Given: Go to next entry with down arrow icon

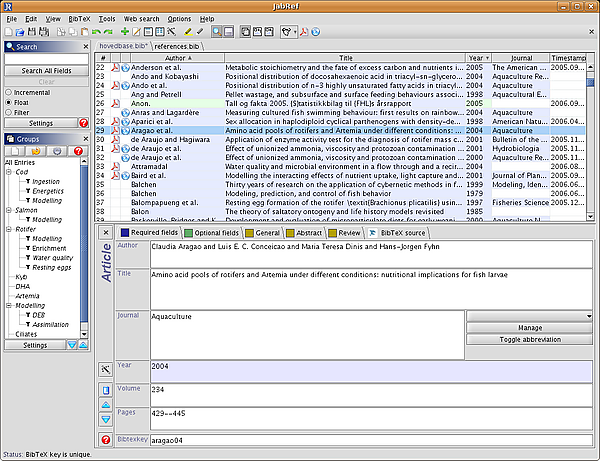Looking at the screenshot, I should coord(106,419).
